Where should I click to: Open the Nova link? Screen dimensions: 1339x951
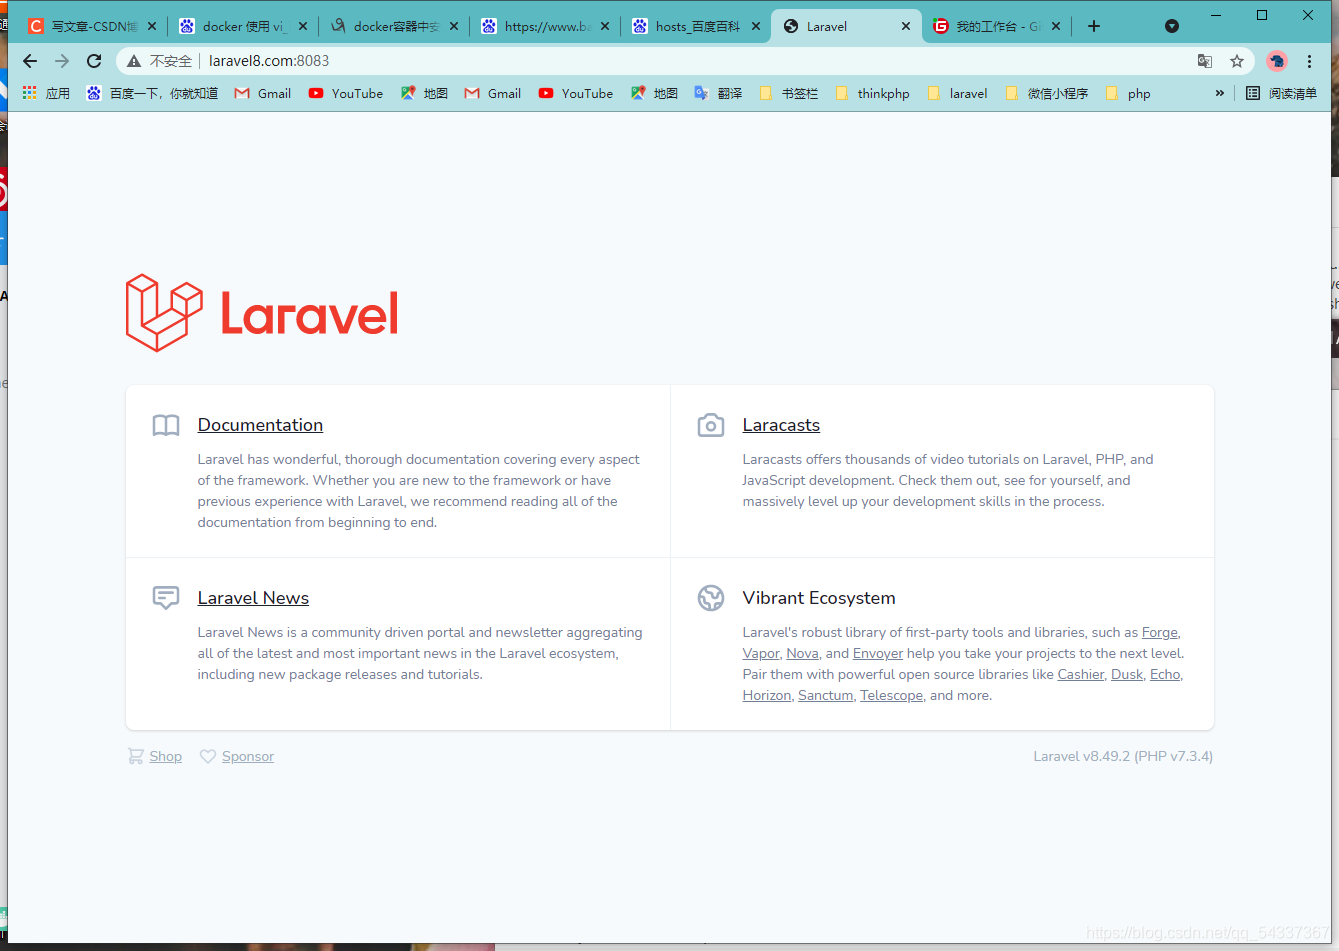(x=802, y=653)
